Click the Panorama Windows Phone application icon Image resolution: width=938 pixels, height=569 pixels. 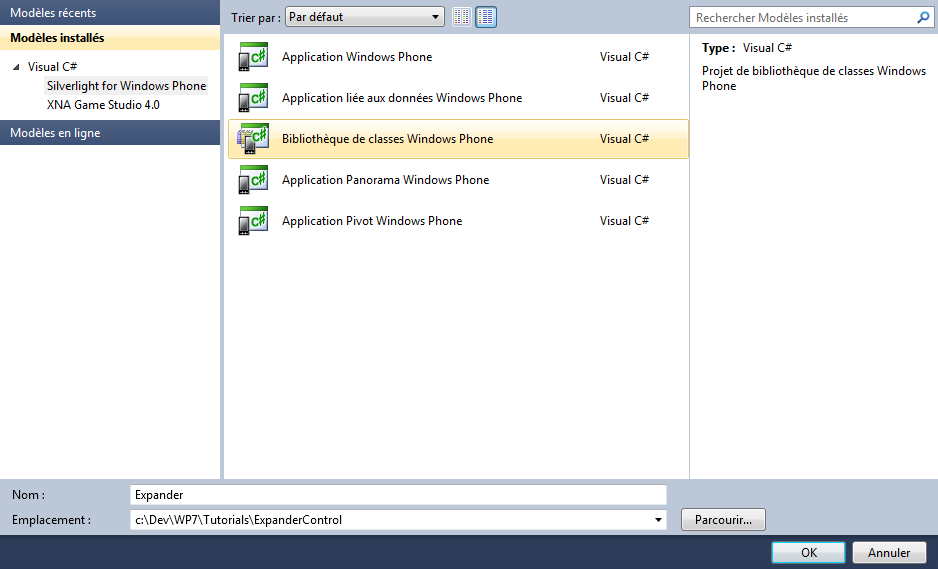tap(253, 181)
